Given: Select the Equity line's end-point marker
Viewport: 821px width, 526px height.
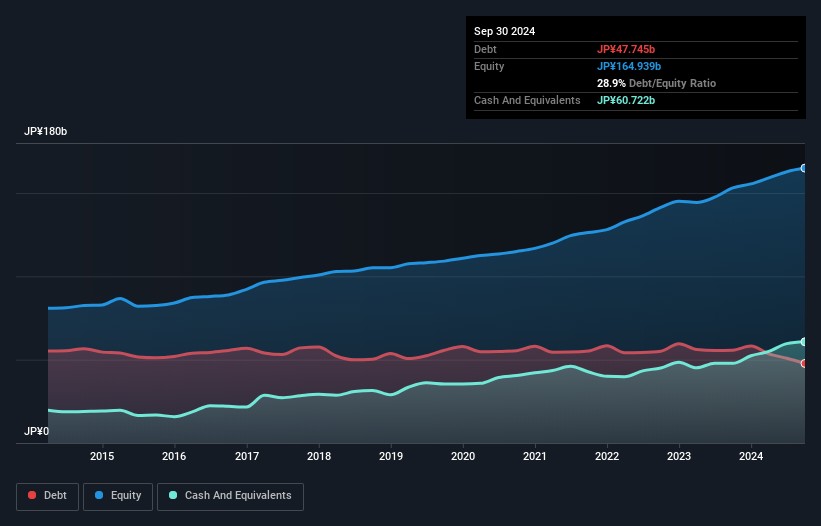Looking at the screenshot, I should point(803,168).
